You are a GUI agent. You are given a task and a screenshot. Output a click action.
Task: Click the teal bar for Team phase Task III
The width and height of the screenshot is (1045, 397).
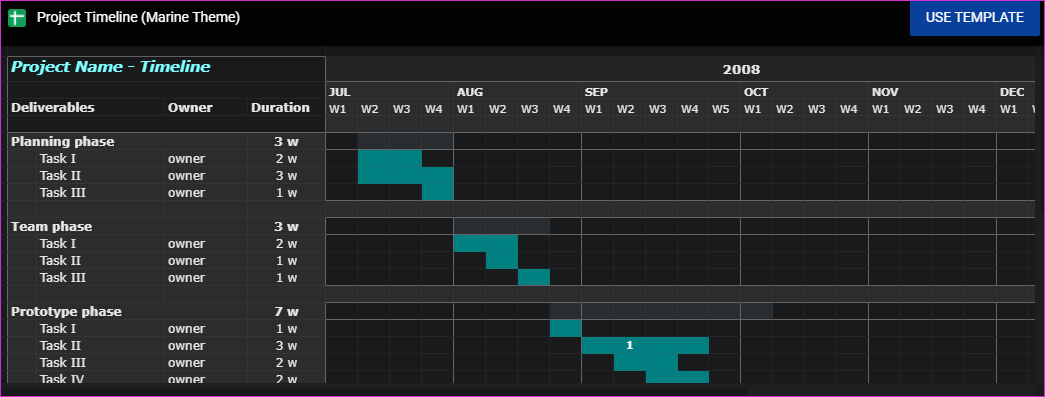point(533,277)
